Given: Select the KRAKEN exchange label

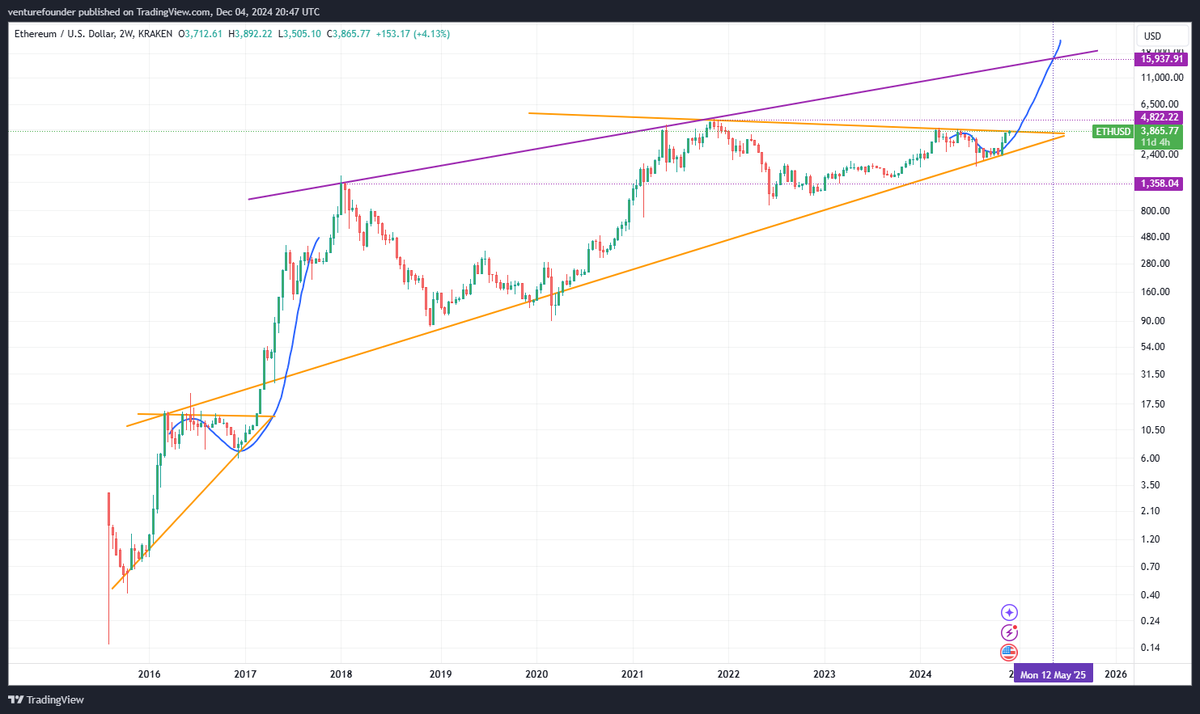Looking at the screenshot, I should 153,33.
